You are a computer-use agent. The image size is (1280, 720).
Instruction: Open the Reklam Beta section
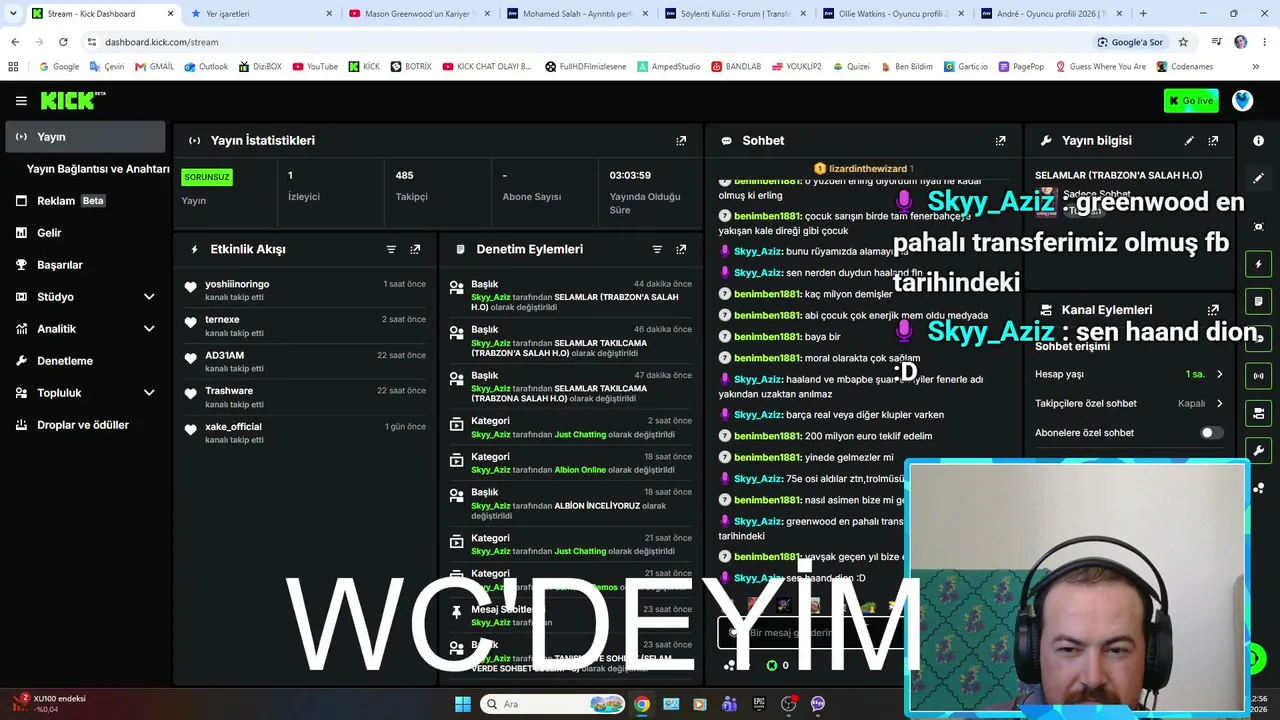point(85,201)
